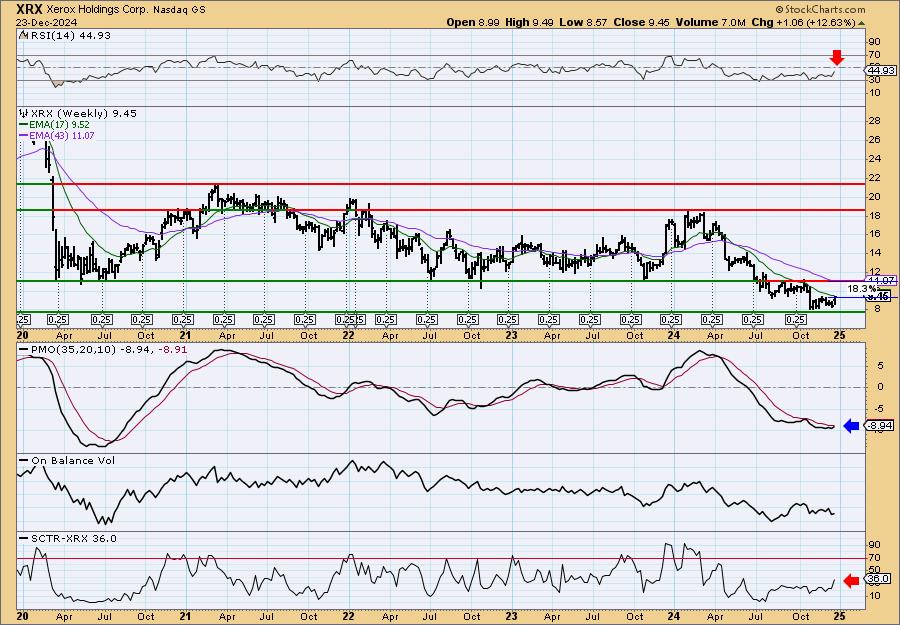The width and height of the screenshot is (900, 625).
Task: Click year 23 on the bottom time axis
Action: [511, 616]
